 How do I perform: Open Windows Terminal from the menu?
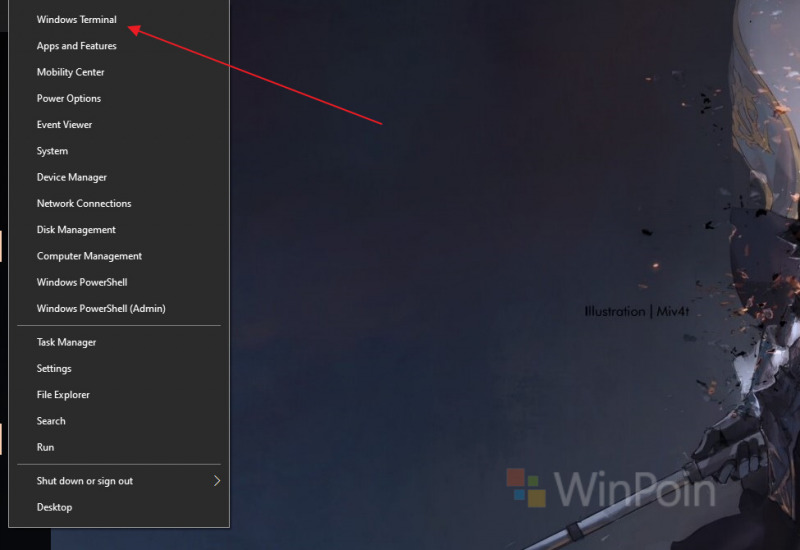pos(119,19)
